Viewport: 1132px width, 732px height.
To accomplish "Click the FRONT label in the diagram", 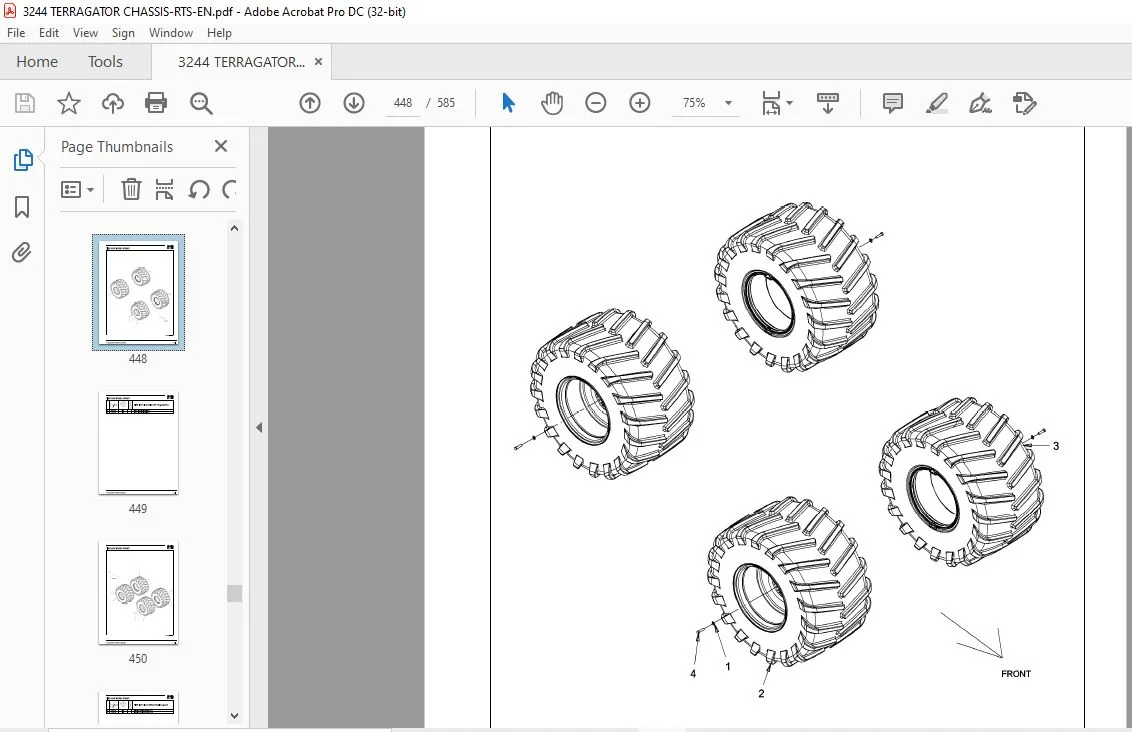I will click(x=1016, y=674).
